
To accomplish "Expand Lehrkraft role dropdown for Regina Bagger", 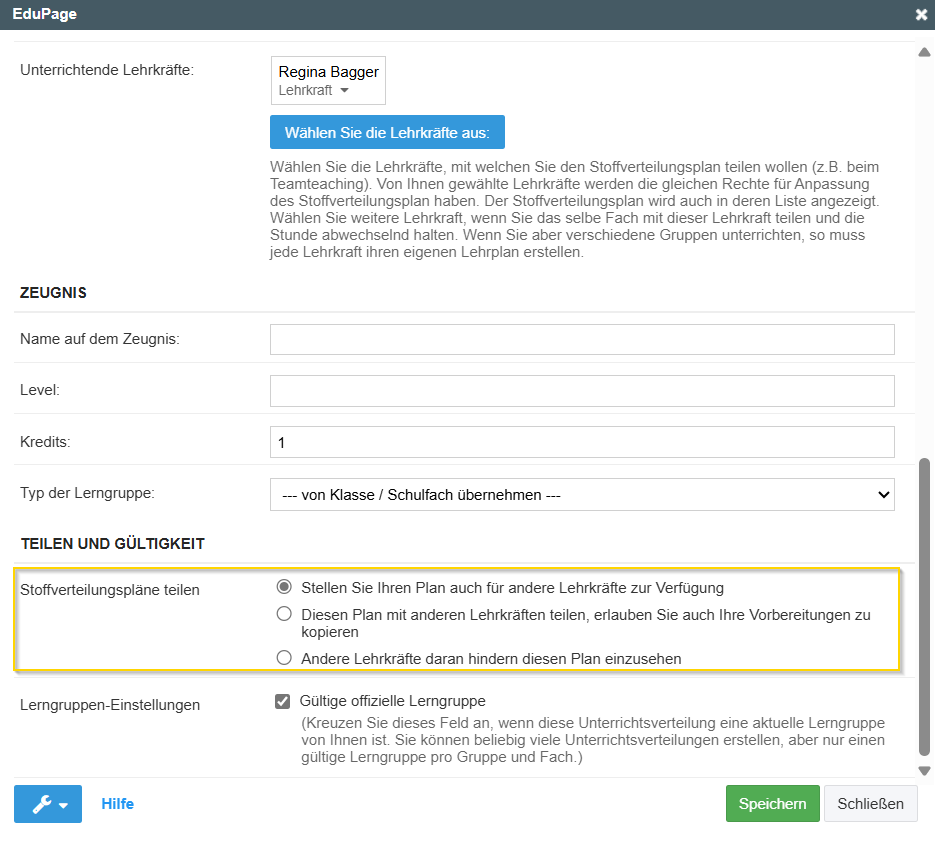I will [x=313, y=90].
